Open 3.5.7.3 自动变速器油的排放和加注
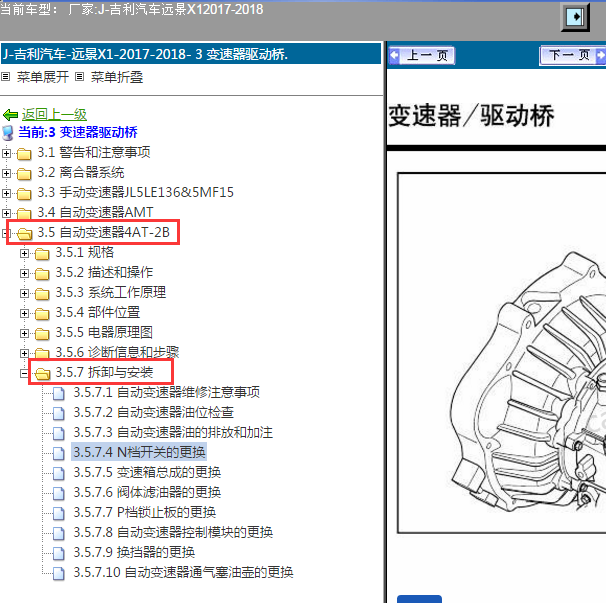The width and height of the screenshot is (606, 603). (x=173, y=433)
